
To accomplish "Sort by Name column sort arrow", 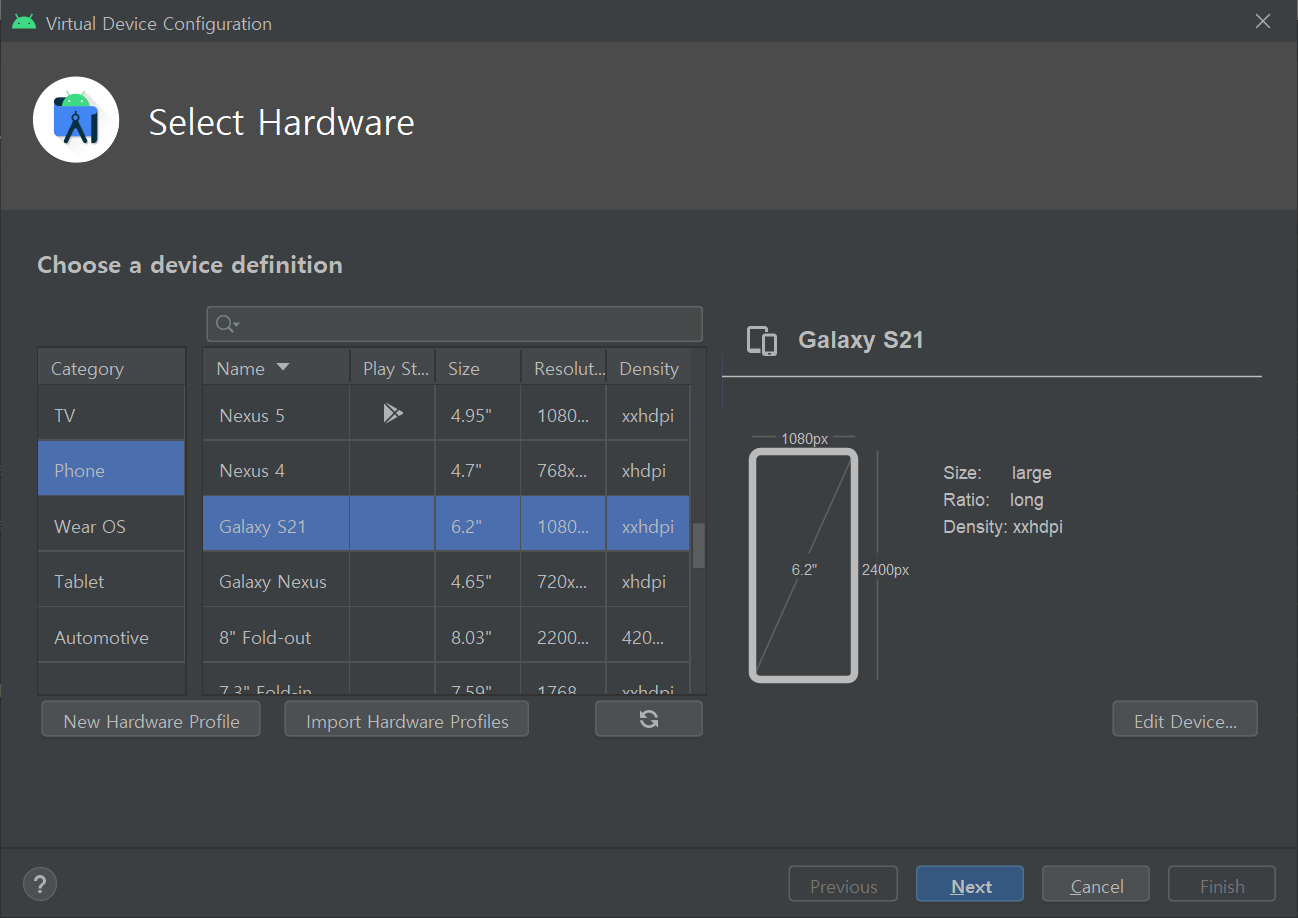I will click(283, 368).
